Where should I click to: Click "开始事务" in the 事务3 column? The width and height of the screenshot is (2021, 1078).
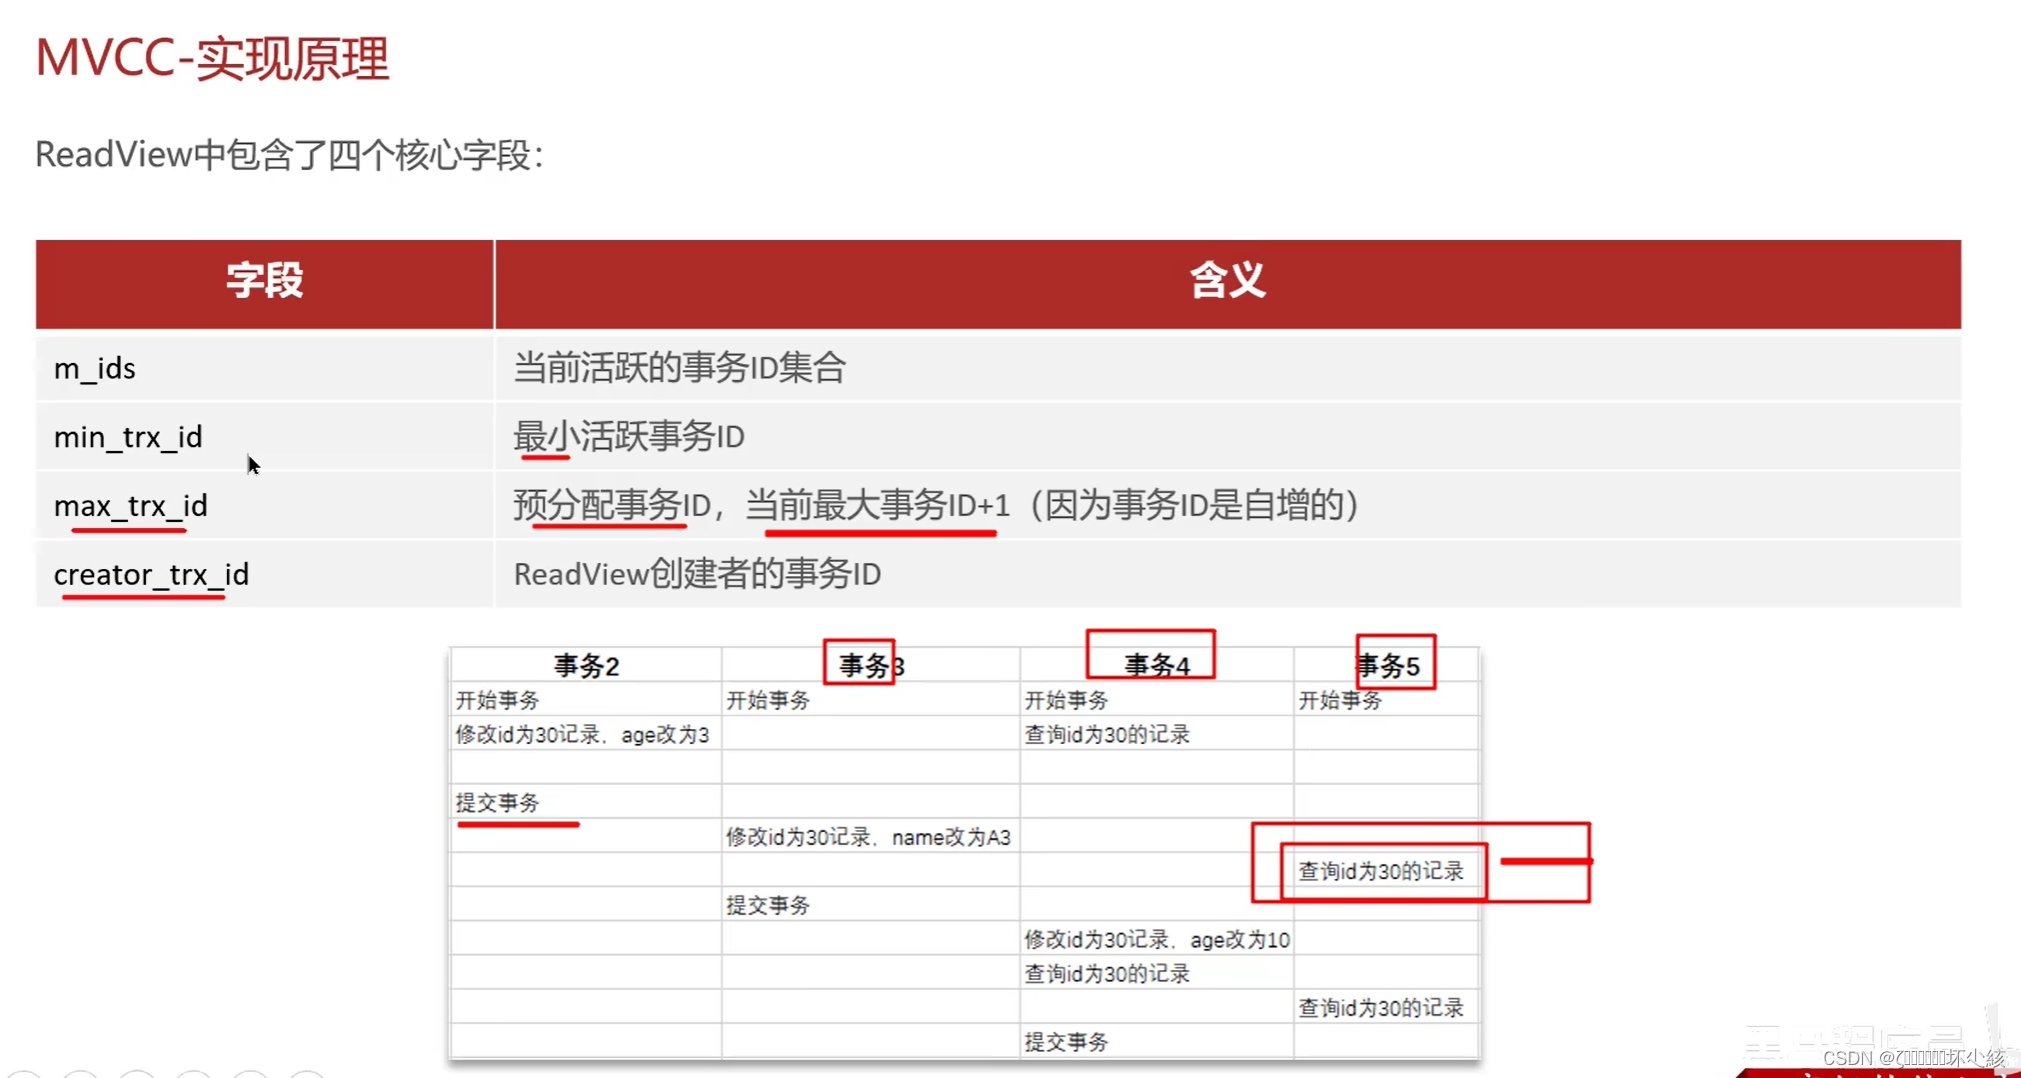pos(768,700)
